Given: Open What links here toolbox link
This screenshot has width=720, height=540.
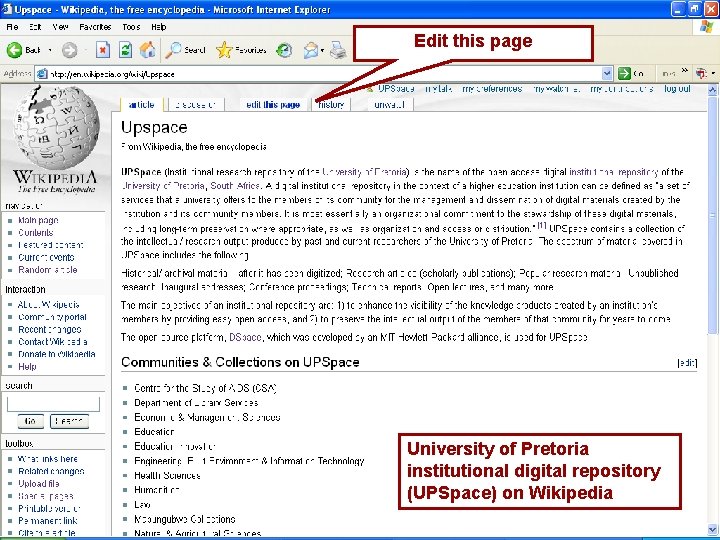Looking at the screenshot, I should [48, 459].
